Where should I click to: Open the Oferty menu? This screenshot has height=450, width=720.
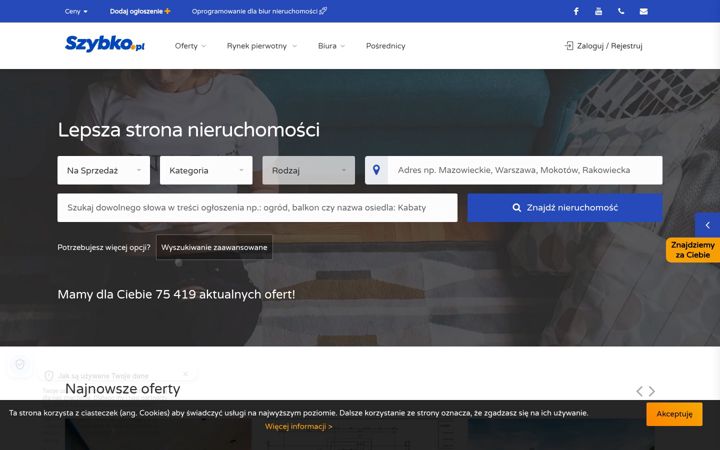(190, 46)
